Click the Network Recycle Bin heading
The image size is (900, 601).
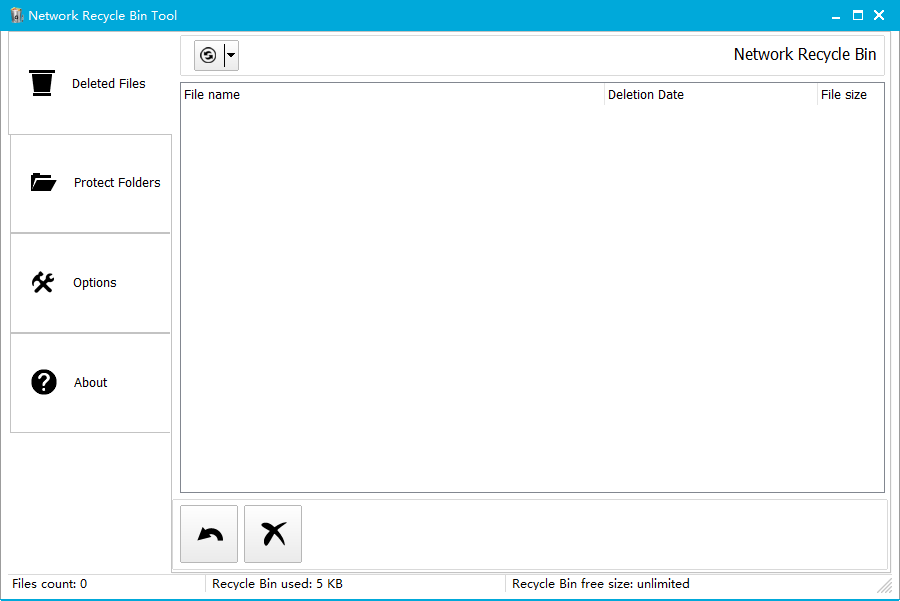tap(805, 54)
